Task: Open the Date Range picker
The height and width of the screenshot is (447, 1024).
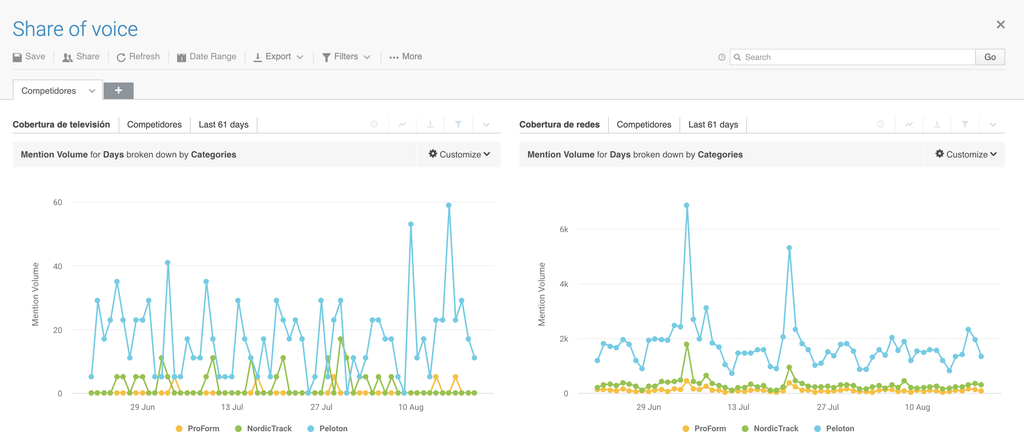Action: coord(207,57)
